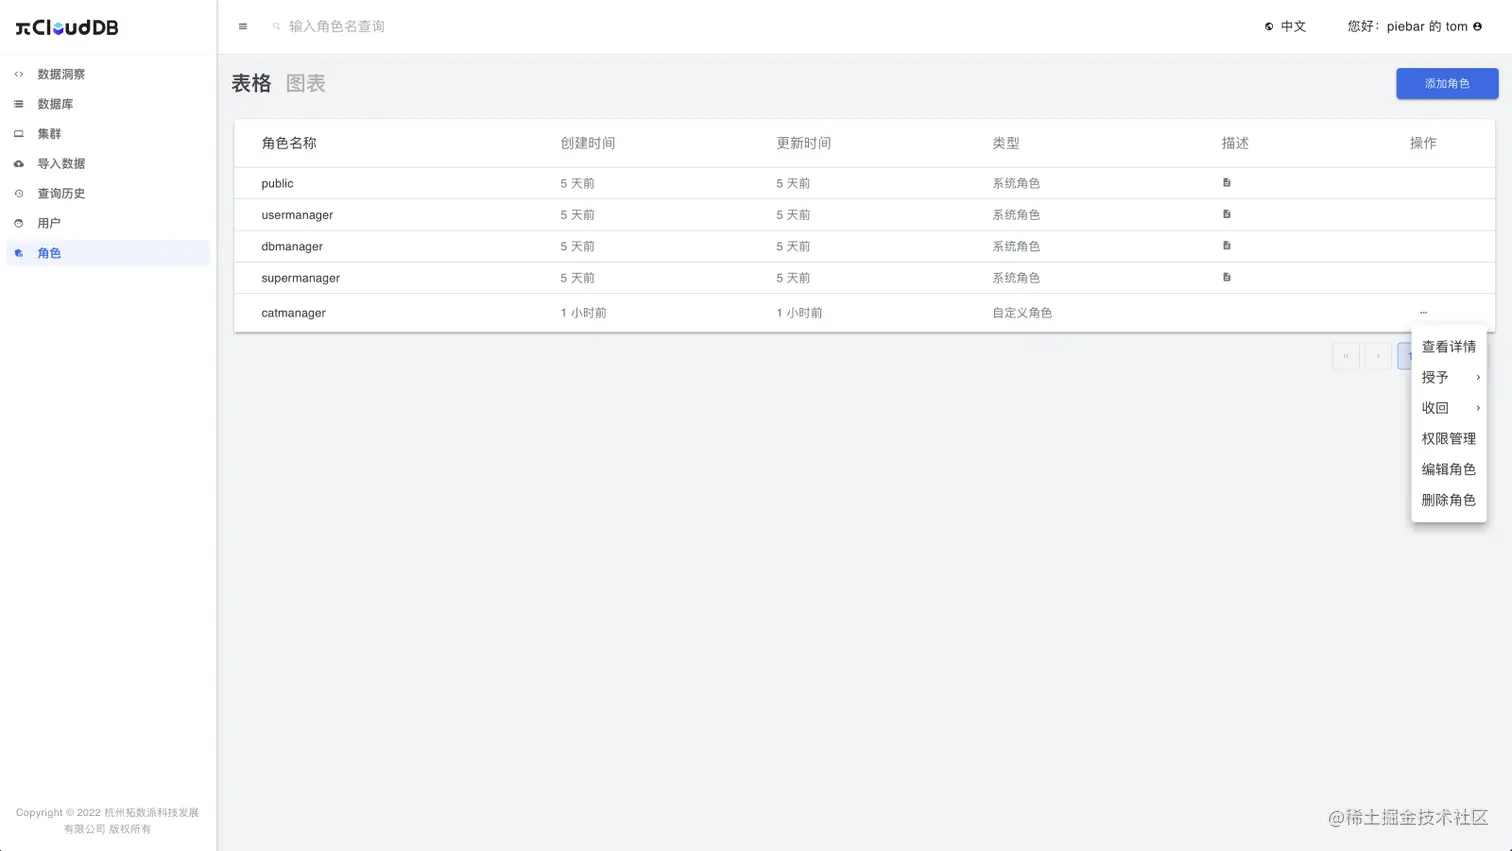This screenshot has width=1512, height=851.
Task: Click the 数据库 sidebar icon
Action: pyautogui.click(x=18, y=104)
